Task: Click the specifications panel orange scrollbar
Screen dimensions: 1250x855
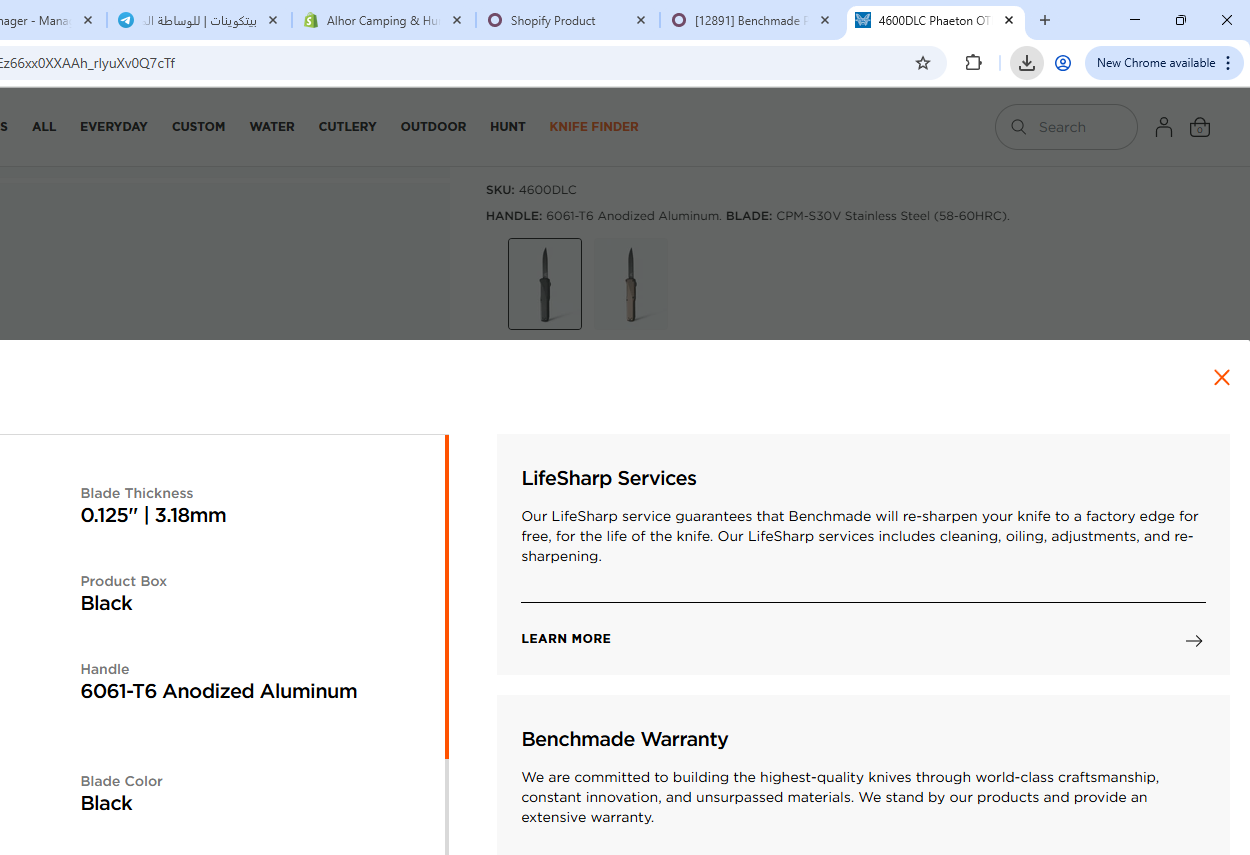Action: 447,596
